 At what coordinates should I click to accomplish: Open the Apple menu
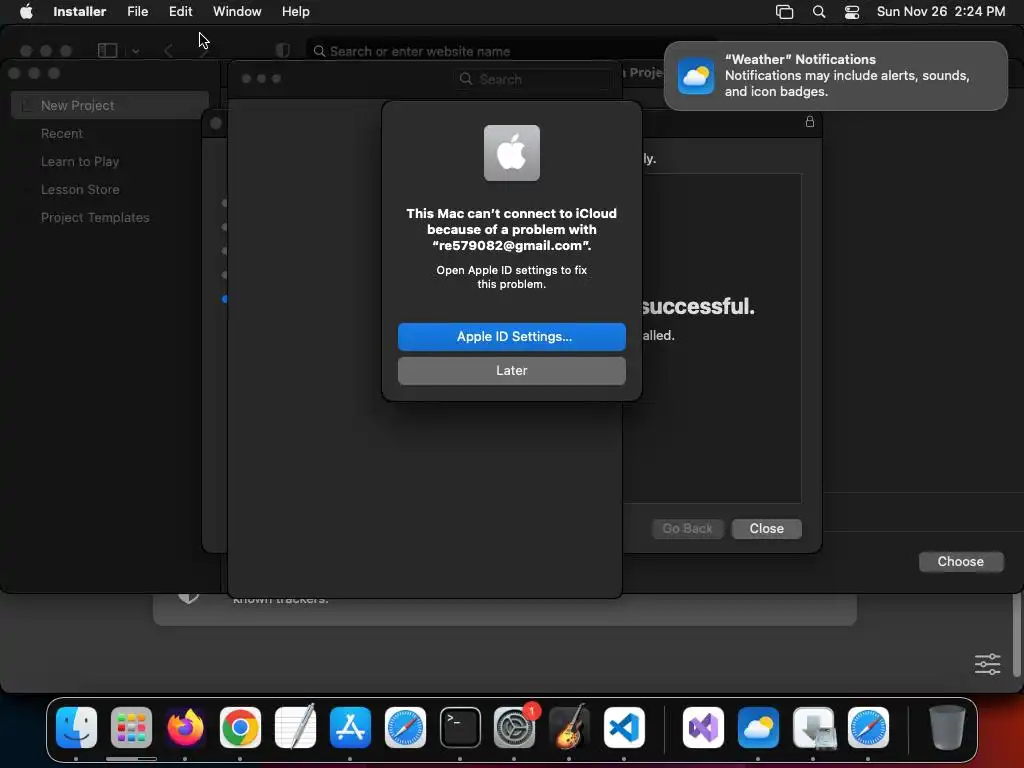click(26, 11)
